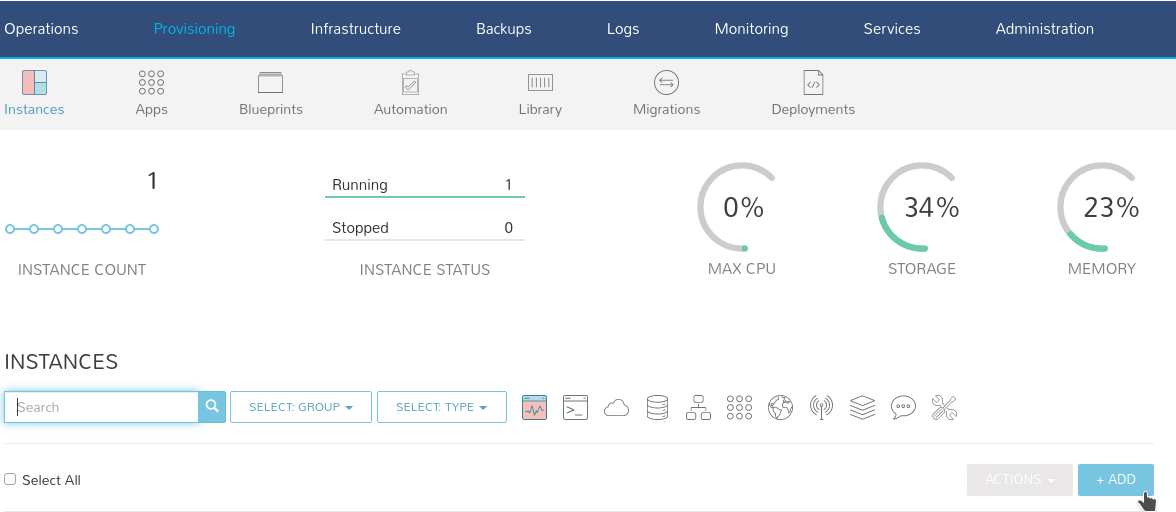
Task: Select the cloud filter icon
Action: point(616,407)
